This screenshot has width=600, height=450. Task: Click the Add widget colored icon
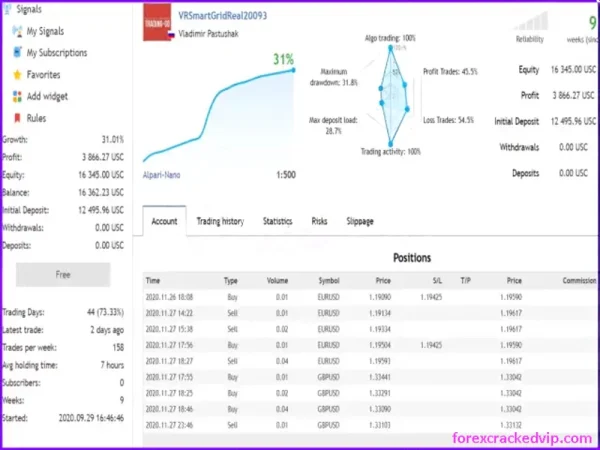click(x=17, y=96)
